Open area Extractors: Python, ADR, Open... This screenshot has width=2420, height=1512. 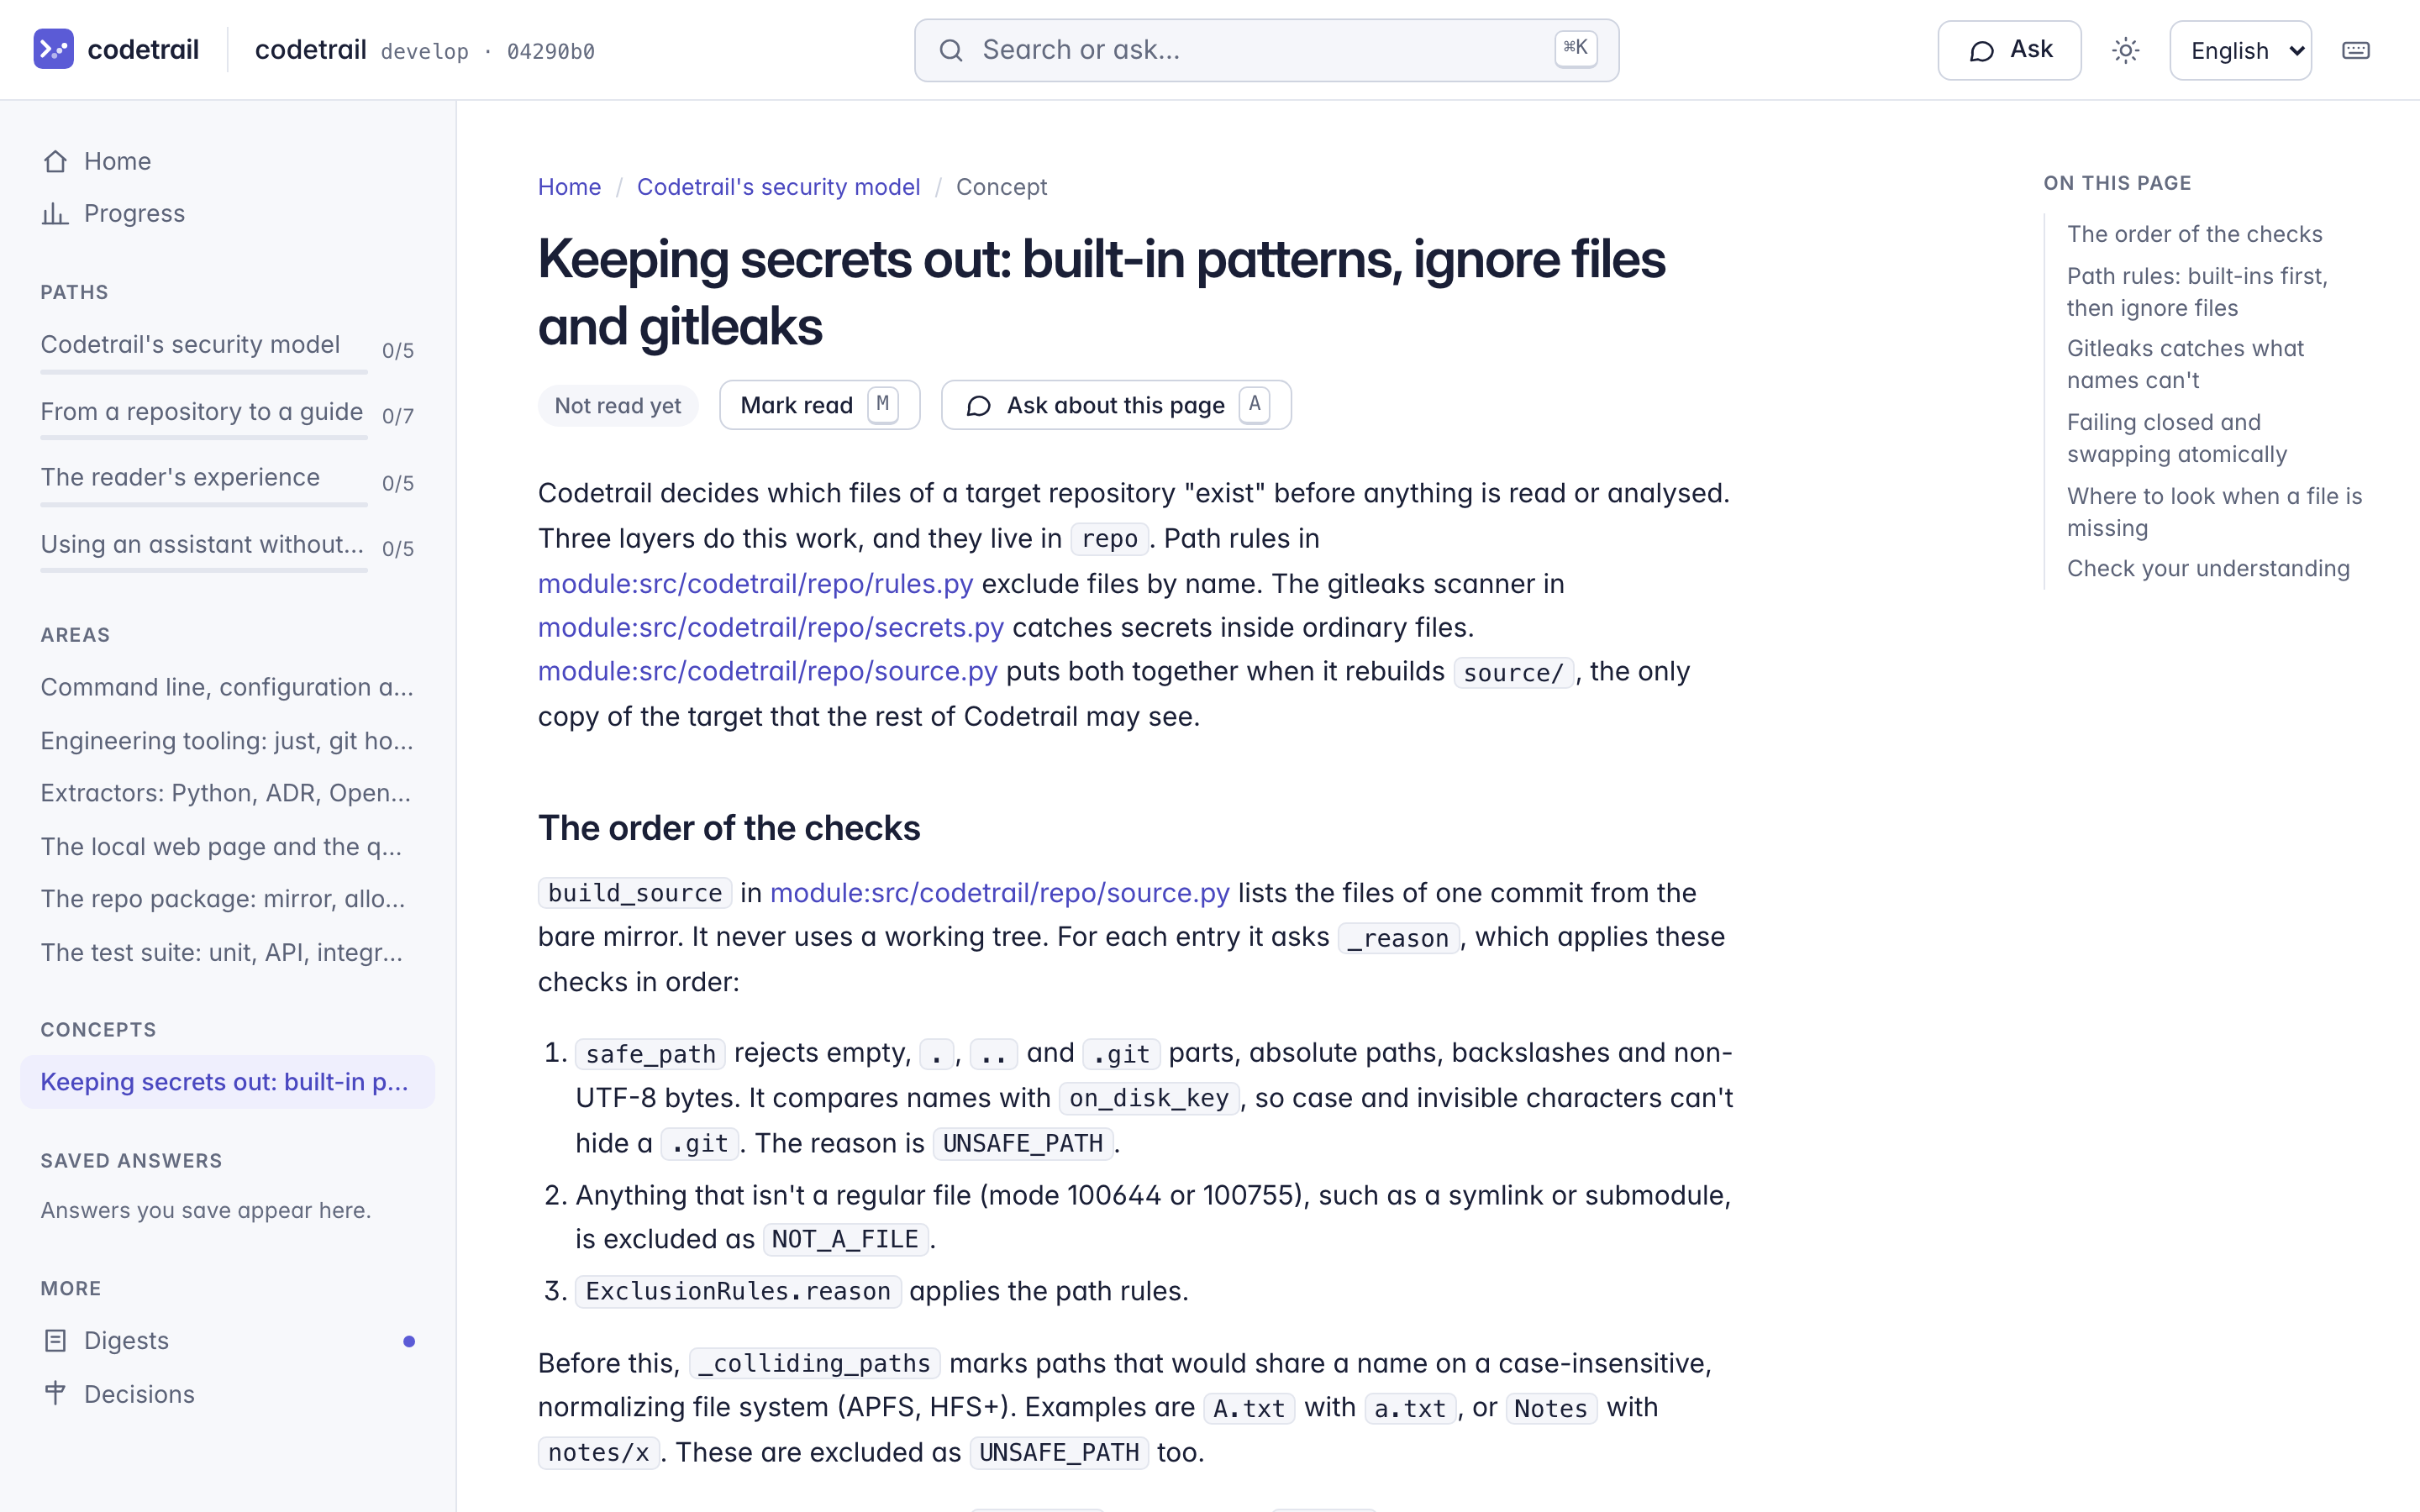(228, 793)
